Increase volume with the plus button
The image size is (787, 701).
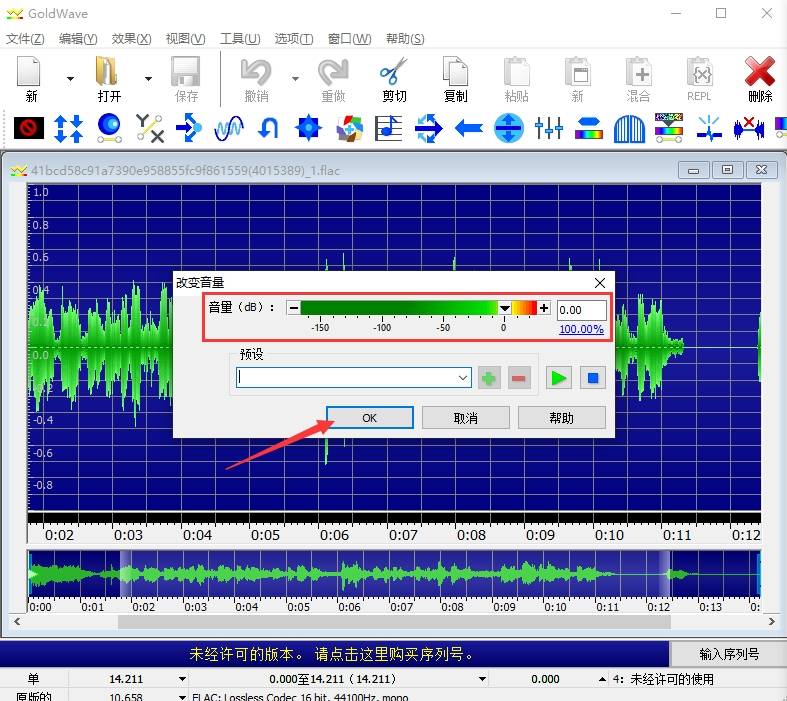544,308
